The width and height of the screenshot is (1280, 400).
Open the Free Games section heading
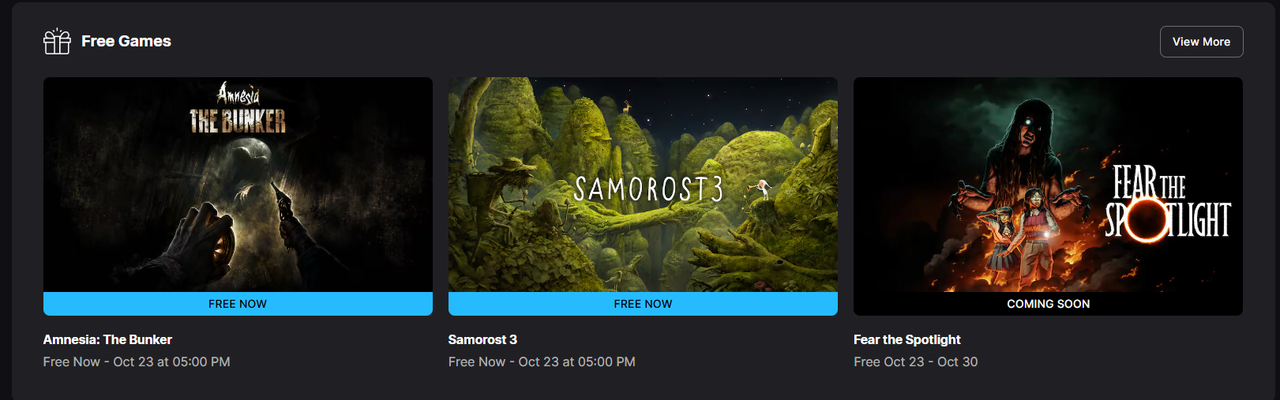[x=126, y=41]
